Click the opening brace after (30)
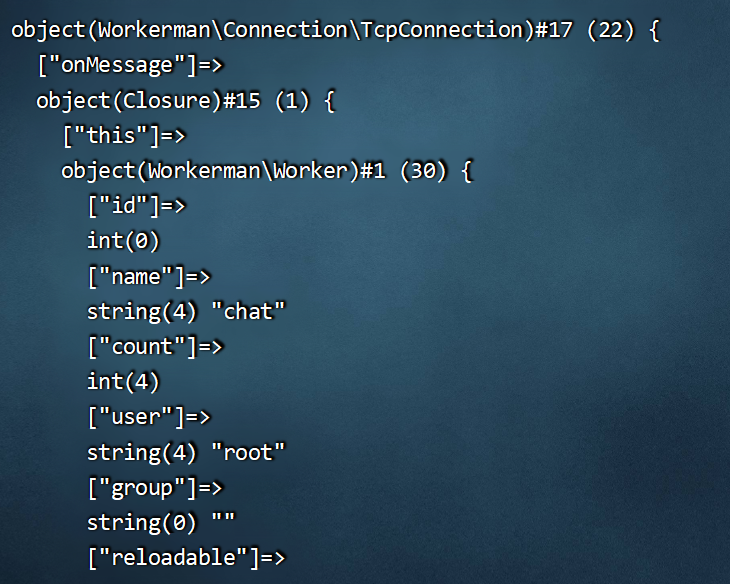The height and width of the screenshot is (584, 730). click(467, 171)
